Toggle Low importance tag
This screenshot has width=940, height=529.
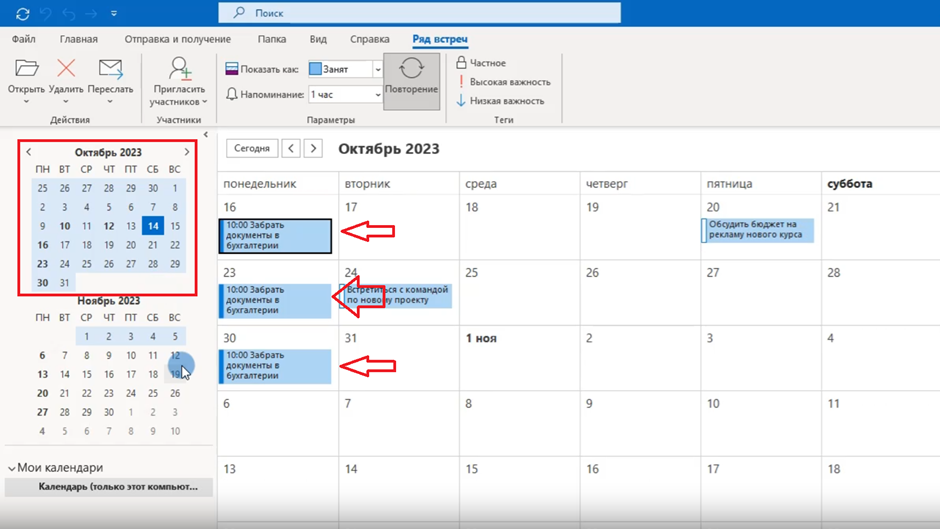[x=500, y=101]
